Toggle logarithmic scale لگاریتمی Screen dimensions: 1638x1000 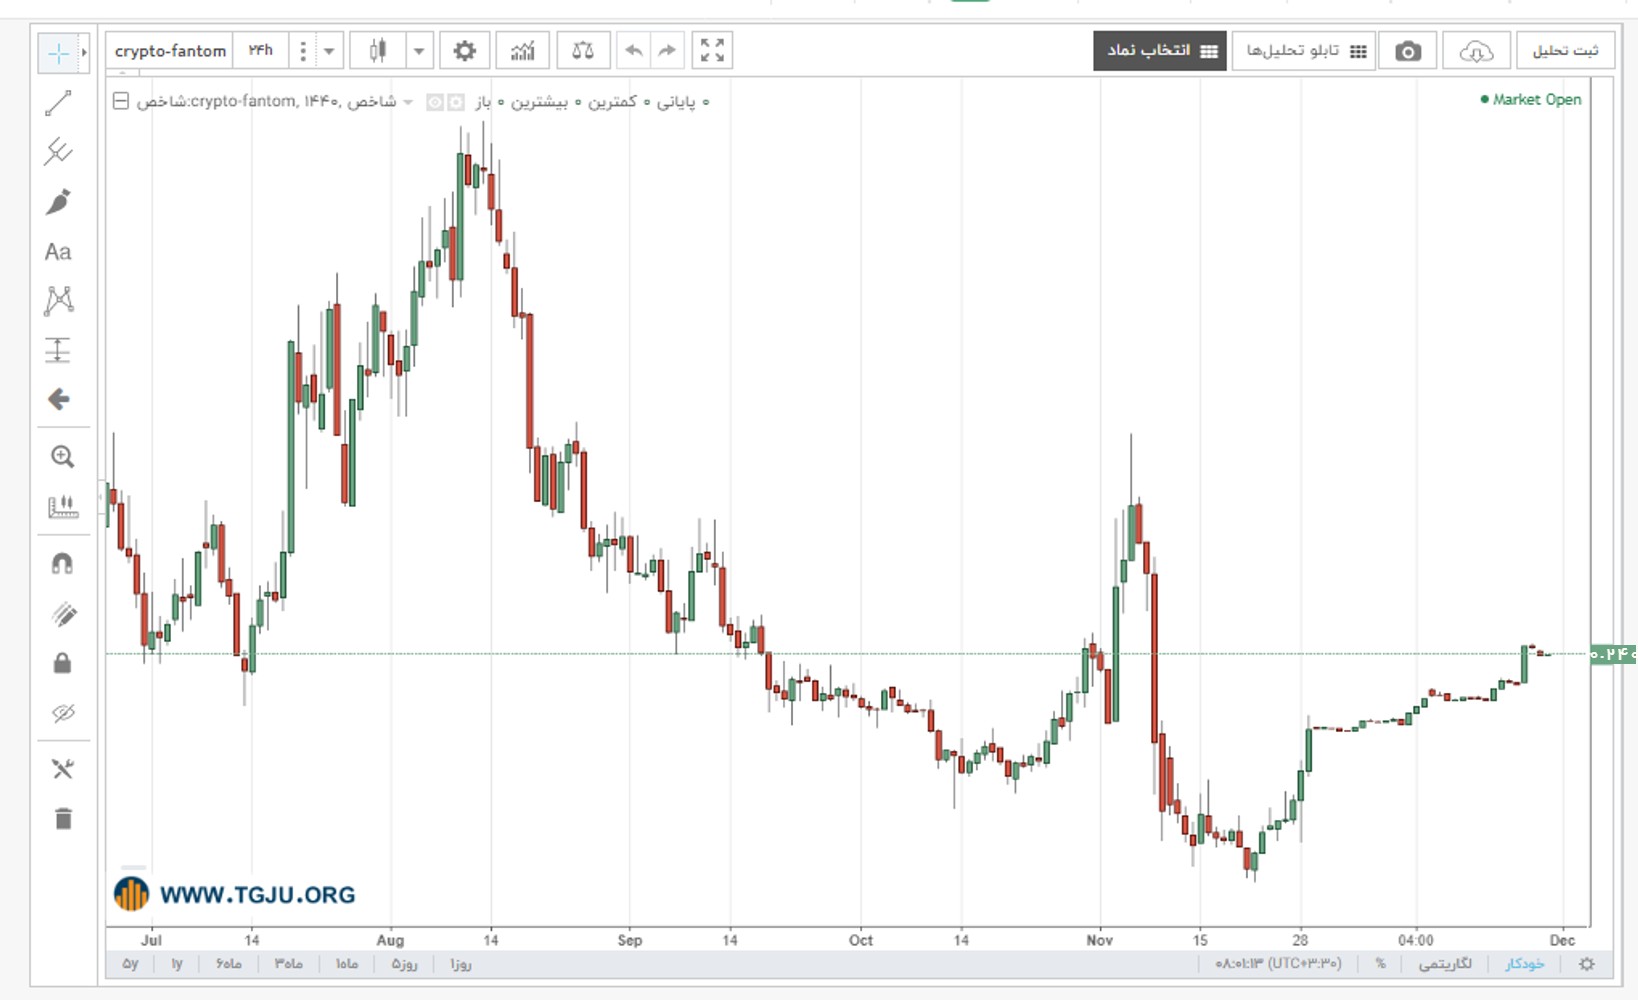coord(1445,964)
